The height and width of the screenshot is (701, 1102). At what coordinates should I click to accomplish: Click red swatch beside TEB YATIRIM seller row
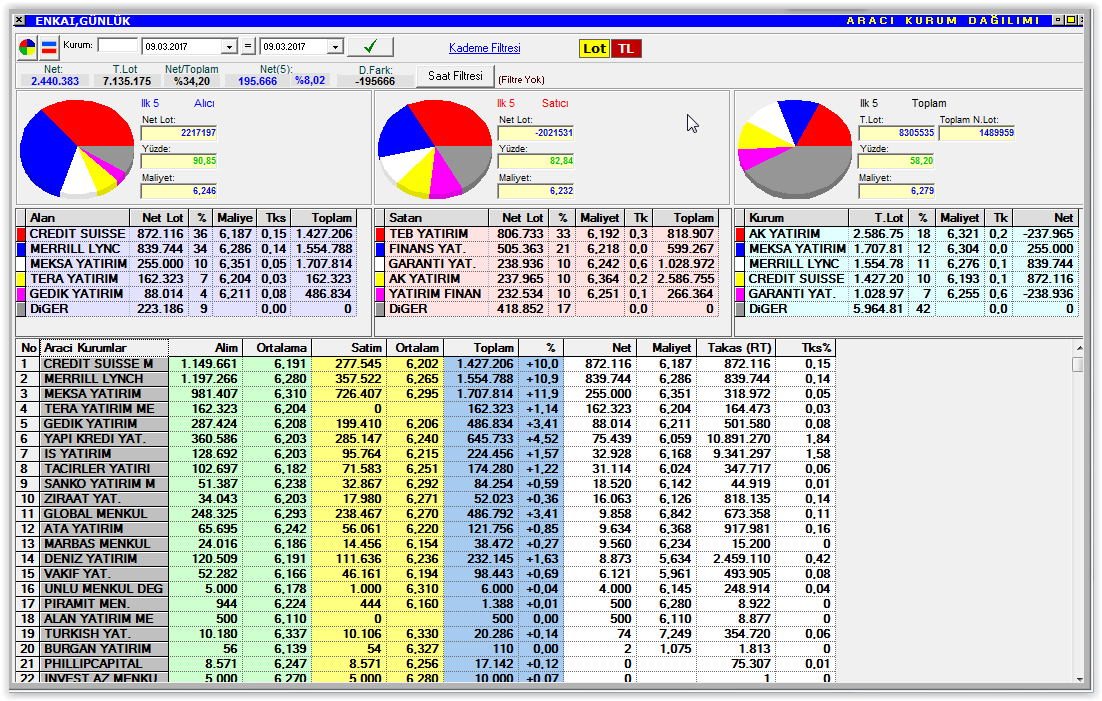[380, 234]
